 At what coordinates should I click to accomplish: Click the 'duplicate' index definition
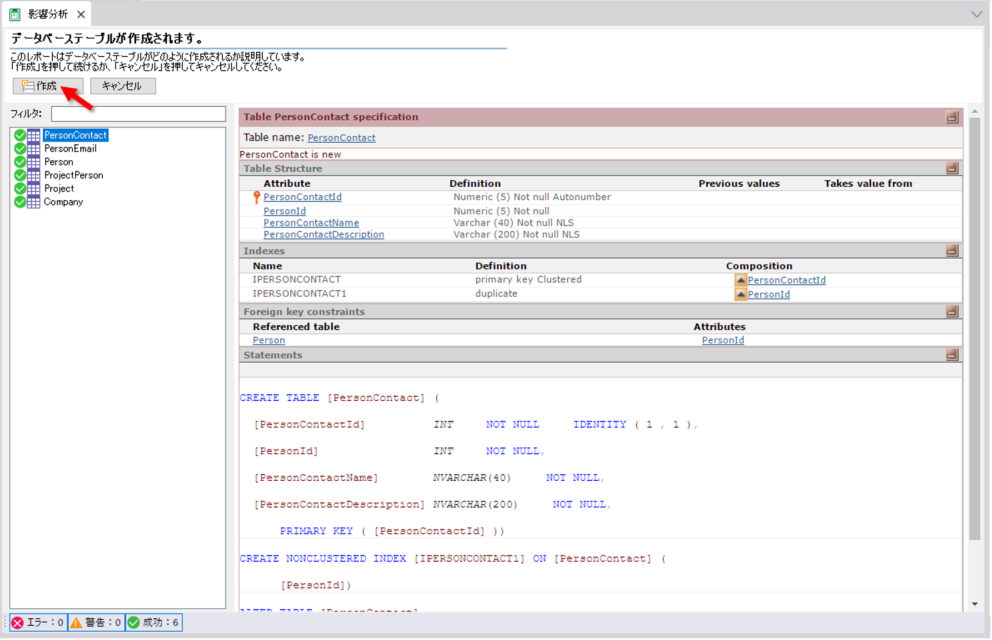(496, 294)
